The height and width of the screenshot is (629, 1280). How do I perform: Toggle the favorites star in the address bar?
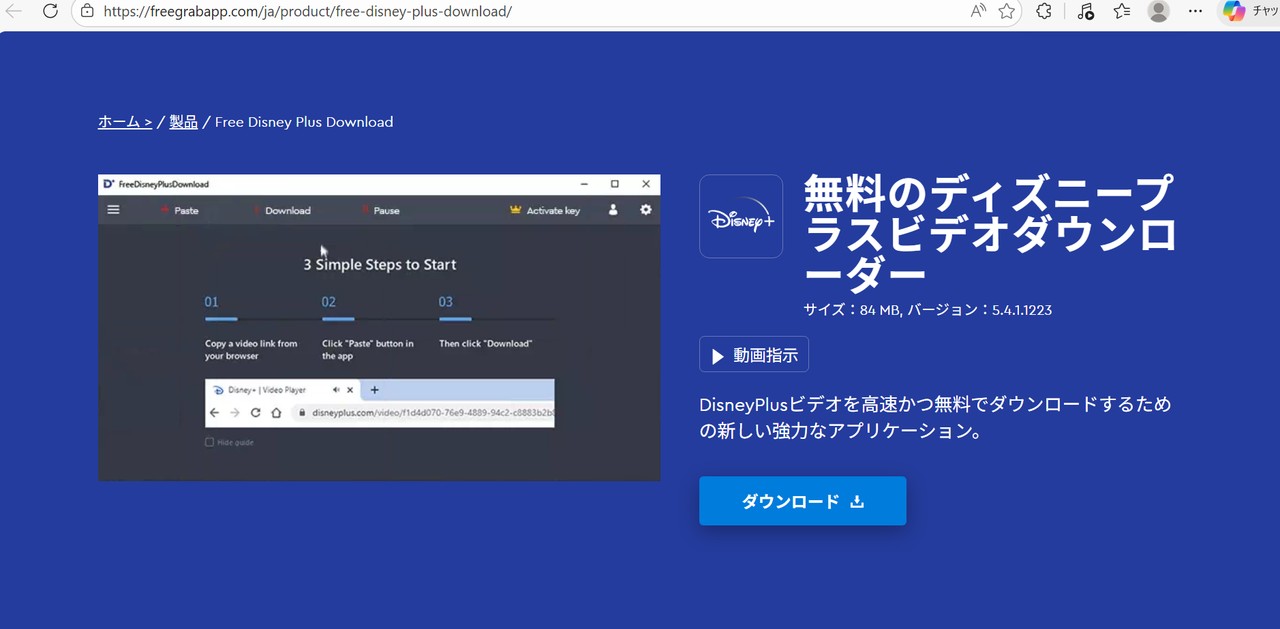point(1006,11)
